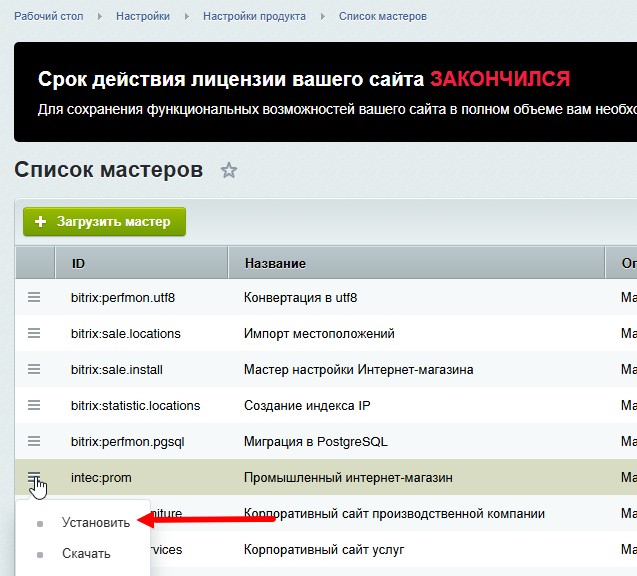This screenshot has width=637, height=576.
Task: Sort table by ID column header
Action: click(141, 263)
